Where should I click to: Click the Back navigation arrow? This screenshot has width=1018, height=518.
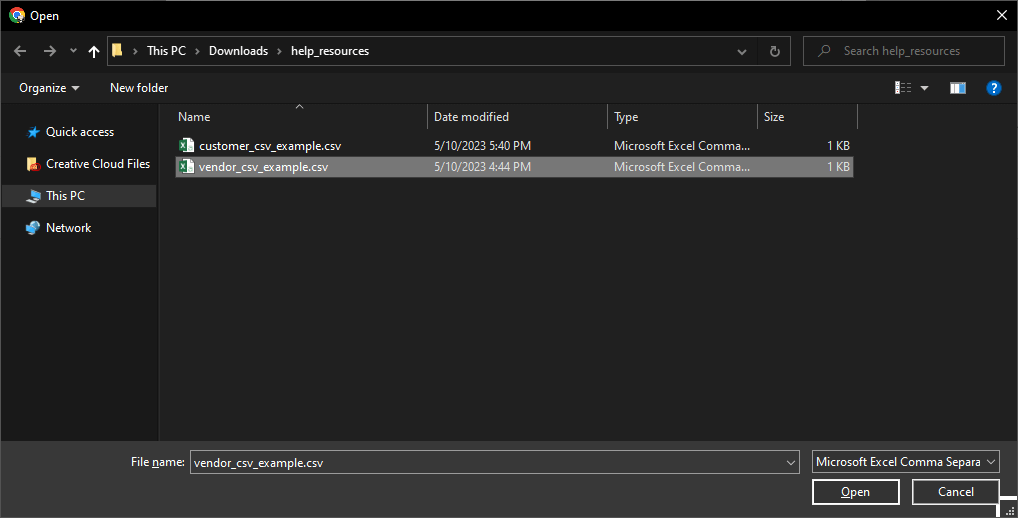click(20, 51)
